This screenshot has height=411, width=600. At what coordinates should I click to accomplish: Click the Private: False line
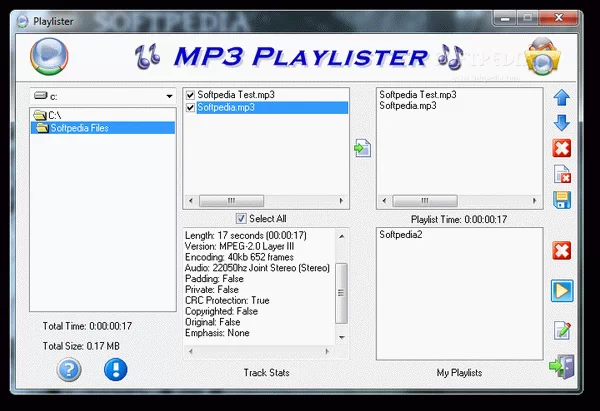coord(212,289)
